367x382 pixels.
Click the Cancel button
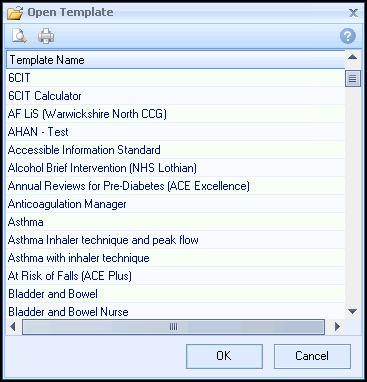(x=312, y=356)
